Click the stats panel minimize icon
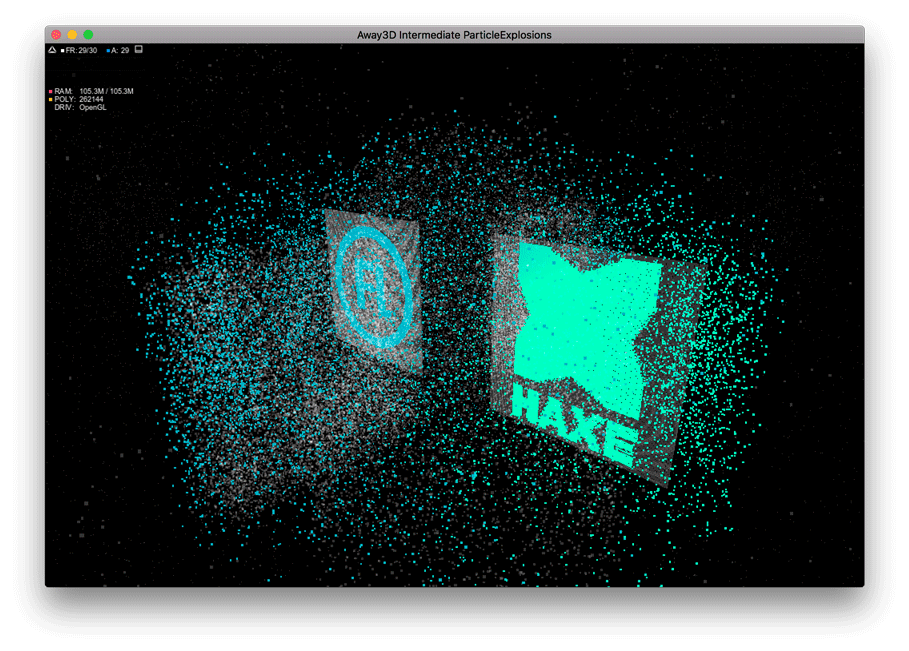 (x=139, y=50)
